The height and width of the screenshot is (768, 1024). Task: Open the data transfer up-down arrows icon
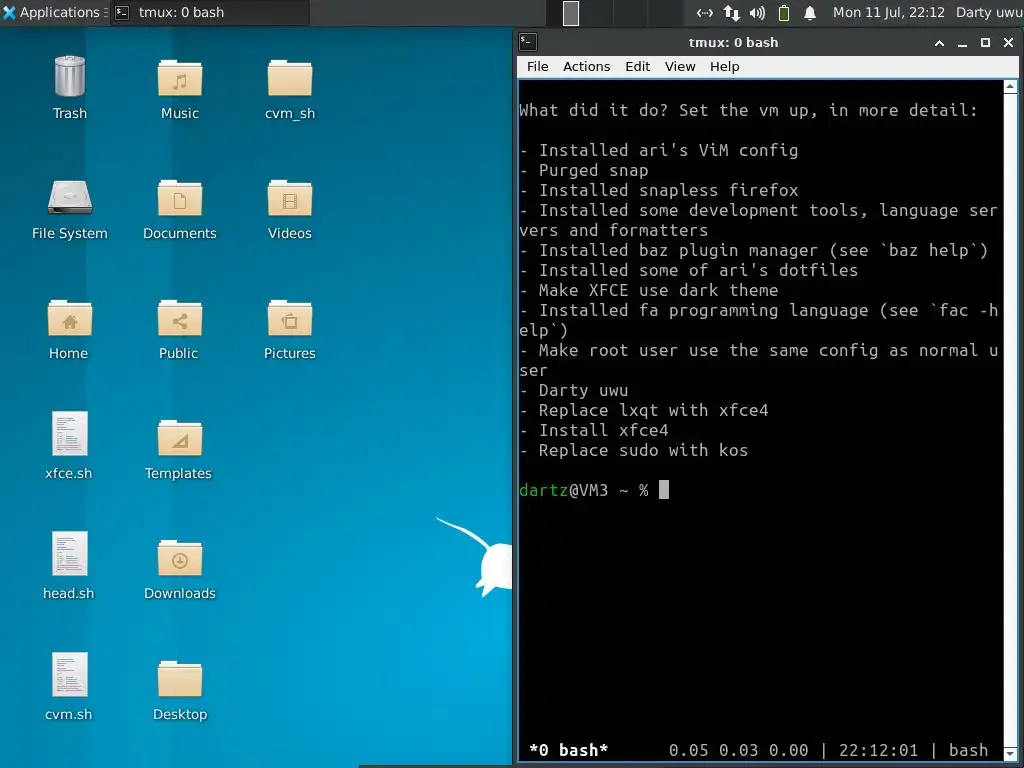pyautogui.click(x=731, y=12)
